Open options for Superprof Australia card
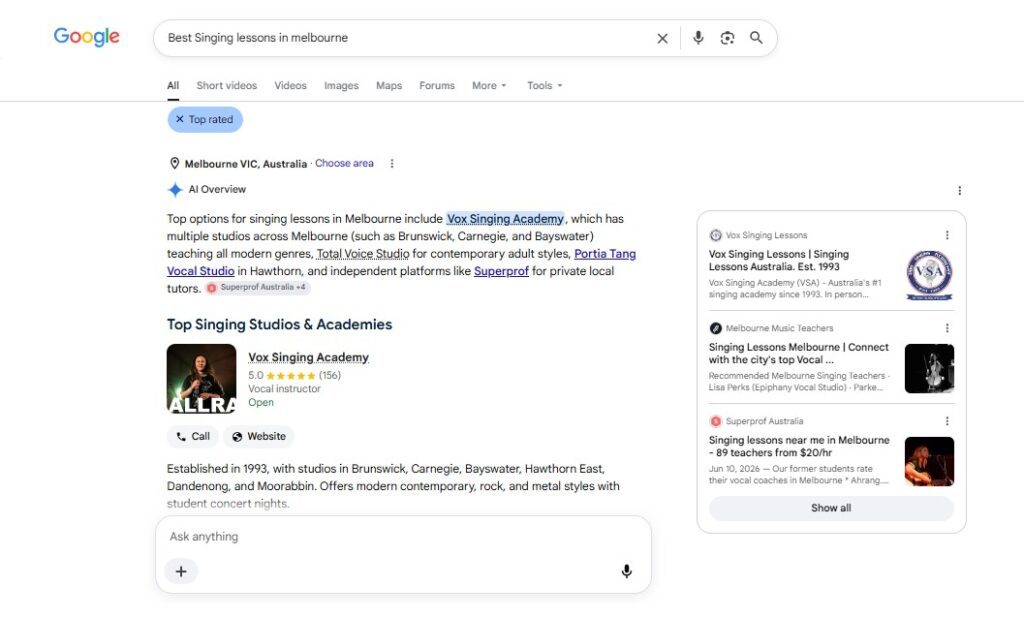1024x618 pixels. (x=947, y=421)
